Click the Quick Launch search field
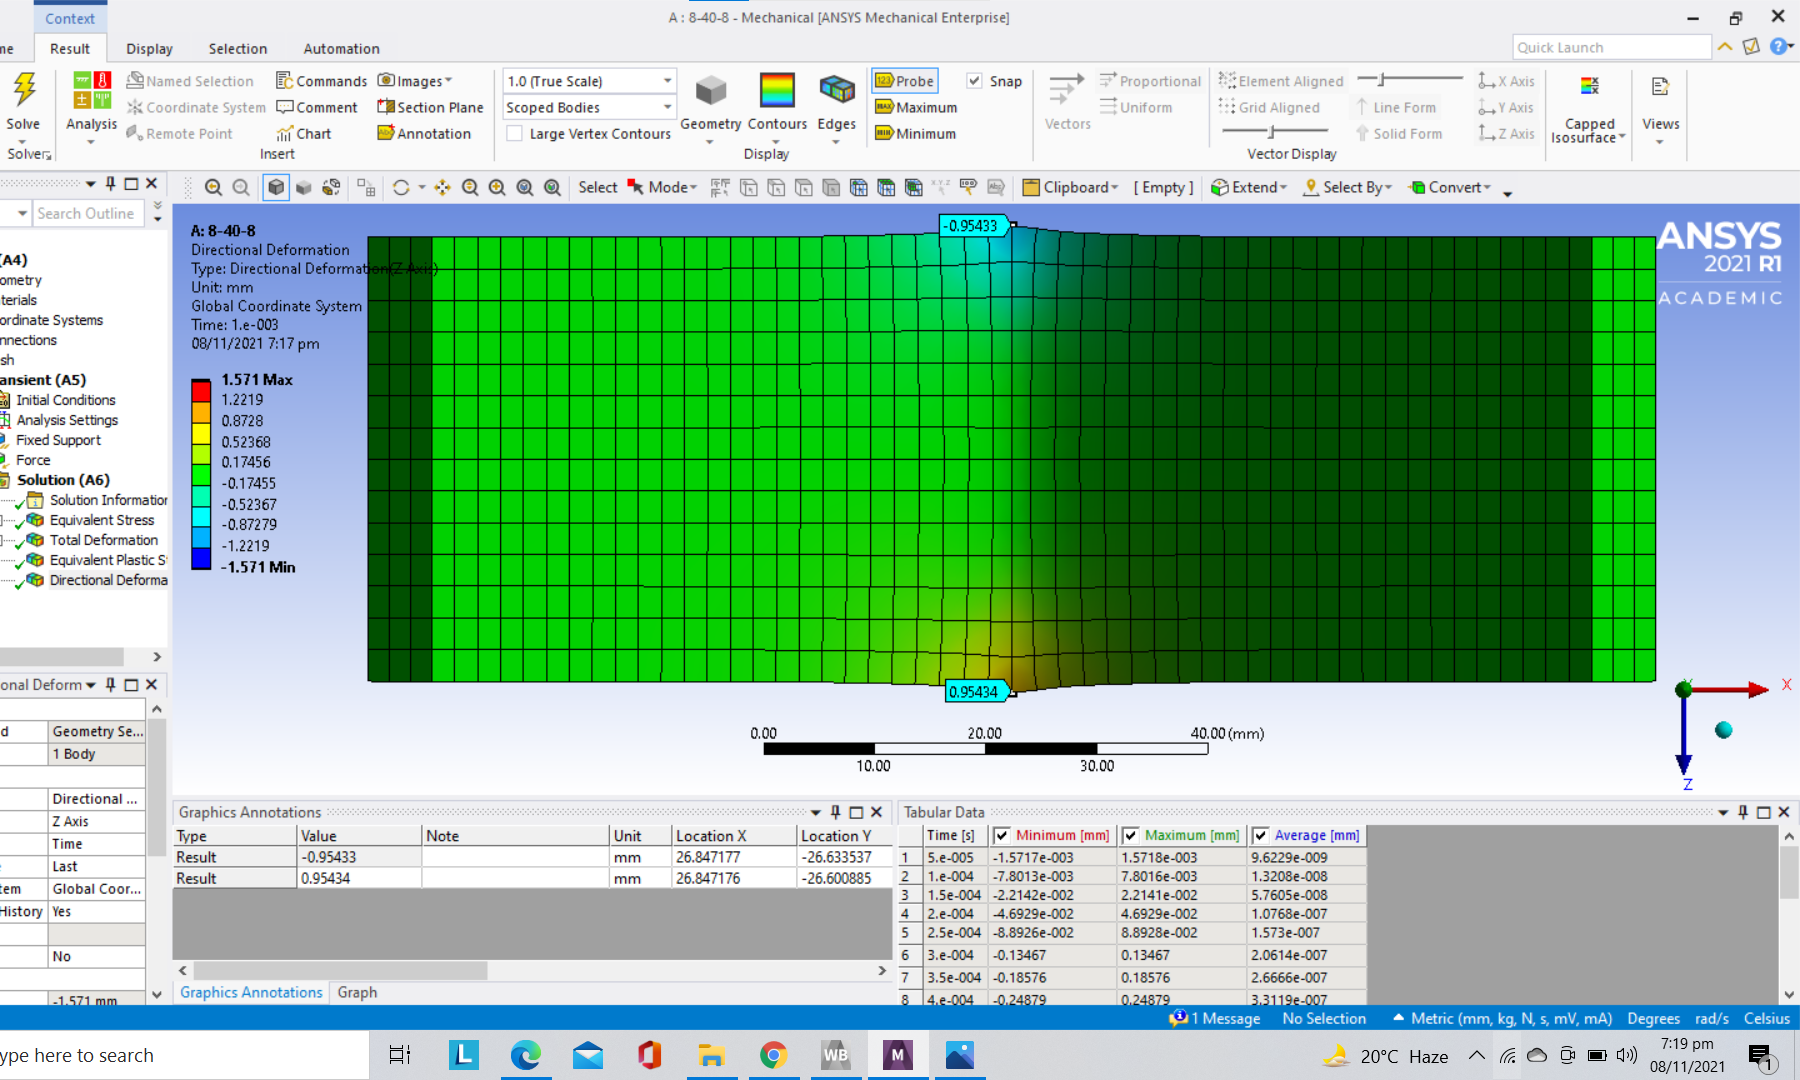 (x=1610, y=47)
